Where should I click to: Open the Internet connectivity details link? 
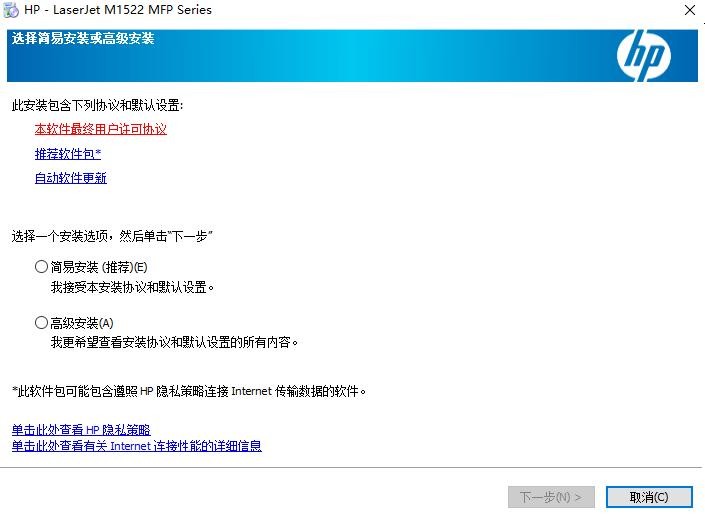pyautogui.click(x=137, y=446)
